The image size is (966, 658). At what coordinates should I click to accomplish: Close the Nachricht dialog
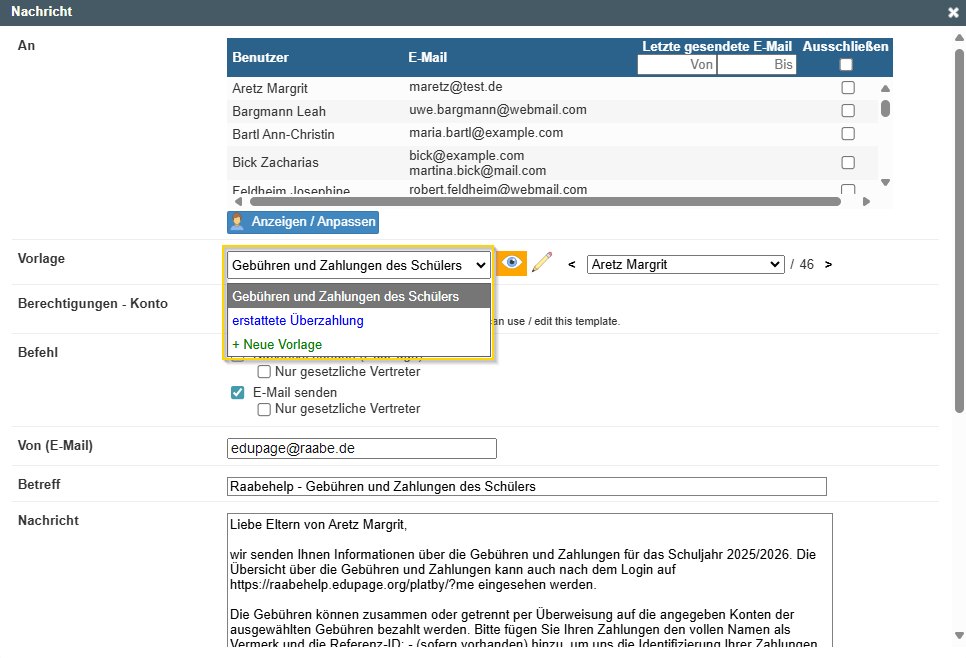[953, 12]
